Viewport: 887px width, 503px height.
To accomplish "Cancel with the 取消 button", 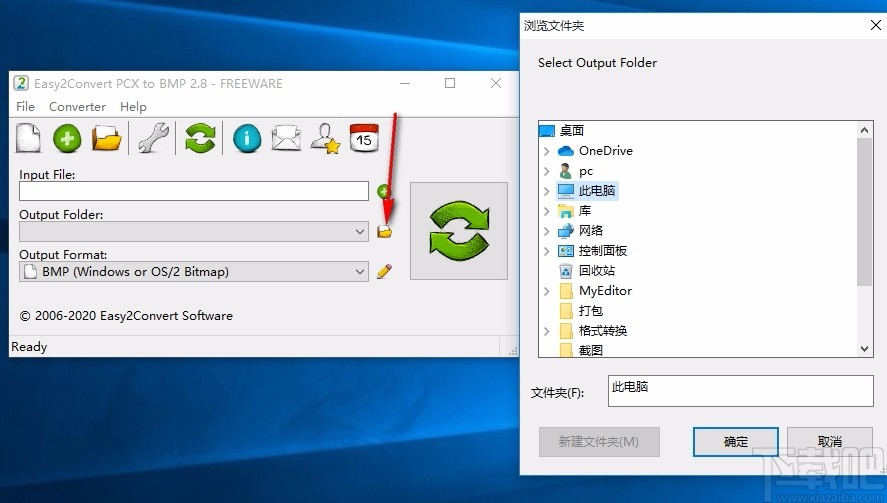I will tap(830, 442).
